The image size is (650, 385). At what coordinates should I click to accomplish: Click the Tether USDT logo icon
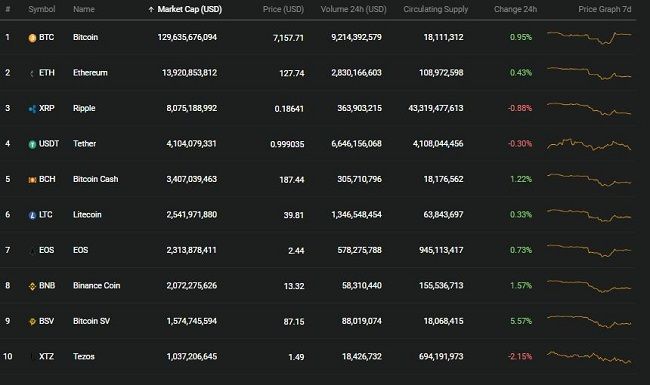coord(32,145)
